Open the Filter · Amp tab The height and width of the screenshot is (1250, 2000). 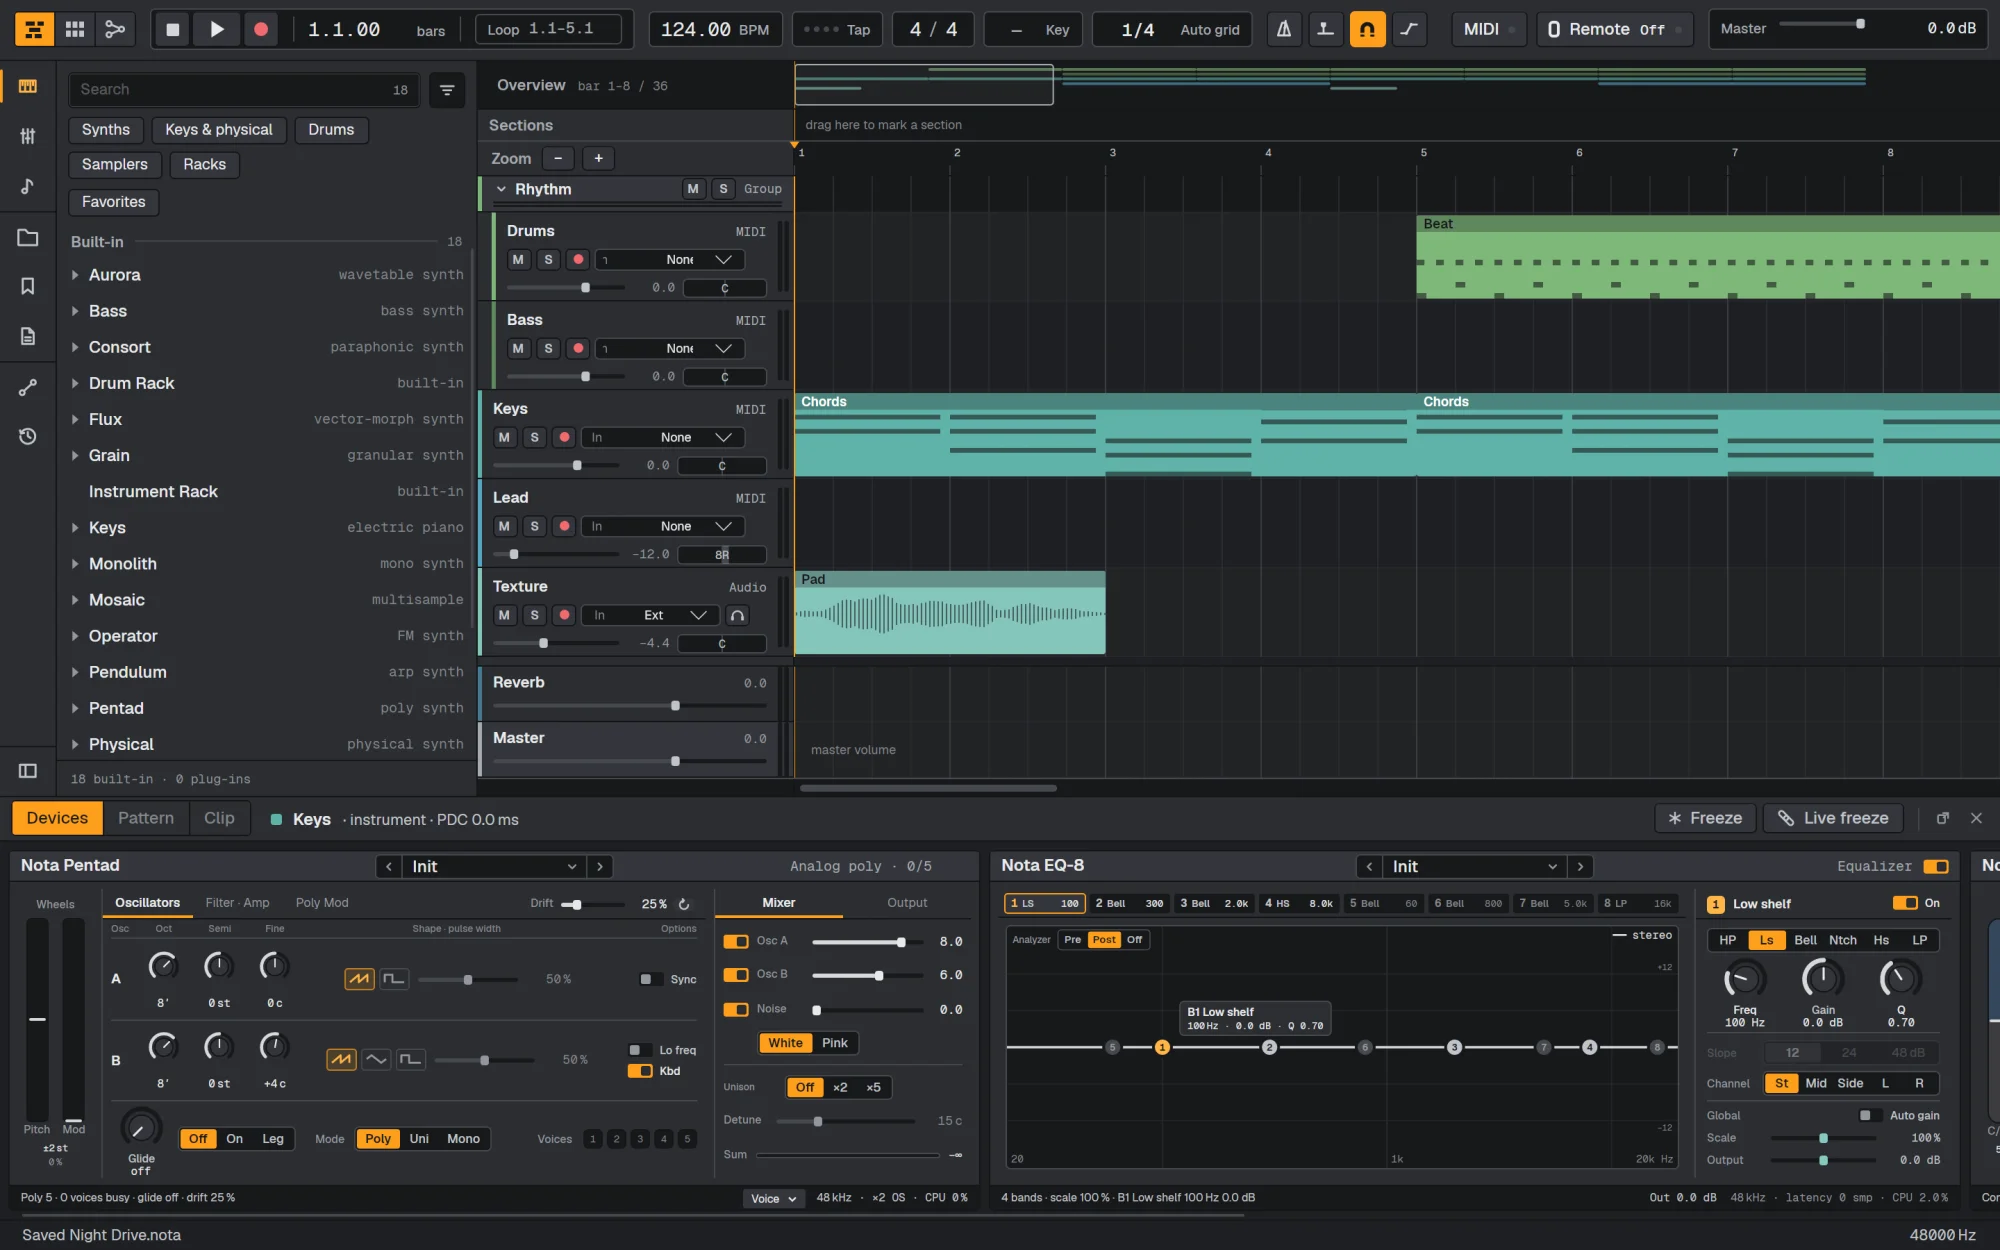[x=237, y=903]
